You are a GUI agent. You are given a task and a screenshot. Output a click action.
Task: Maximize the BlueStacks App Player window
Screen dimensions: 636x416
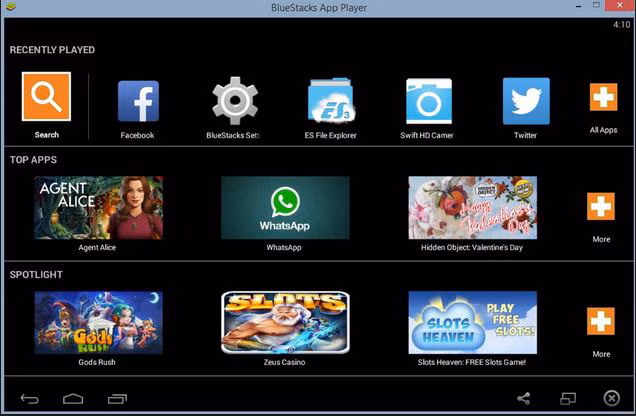596,5
